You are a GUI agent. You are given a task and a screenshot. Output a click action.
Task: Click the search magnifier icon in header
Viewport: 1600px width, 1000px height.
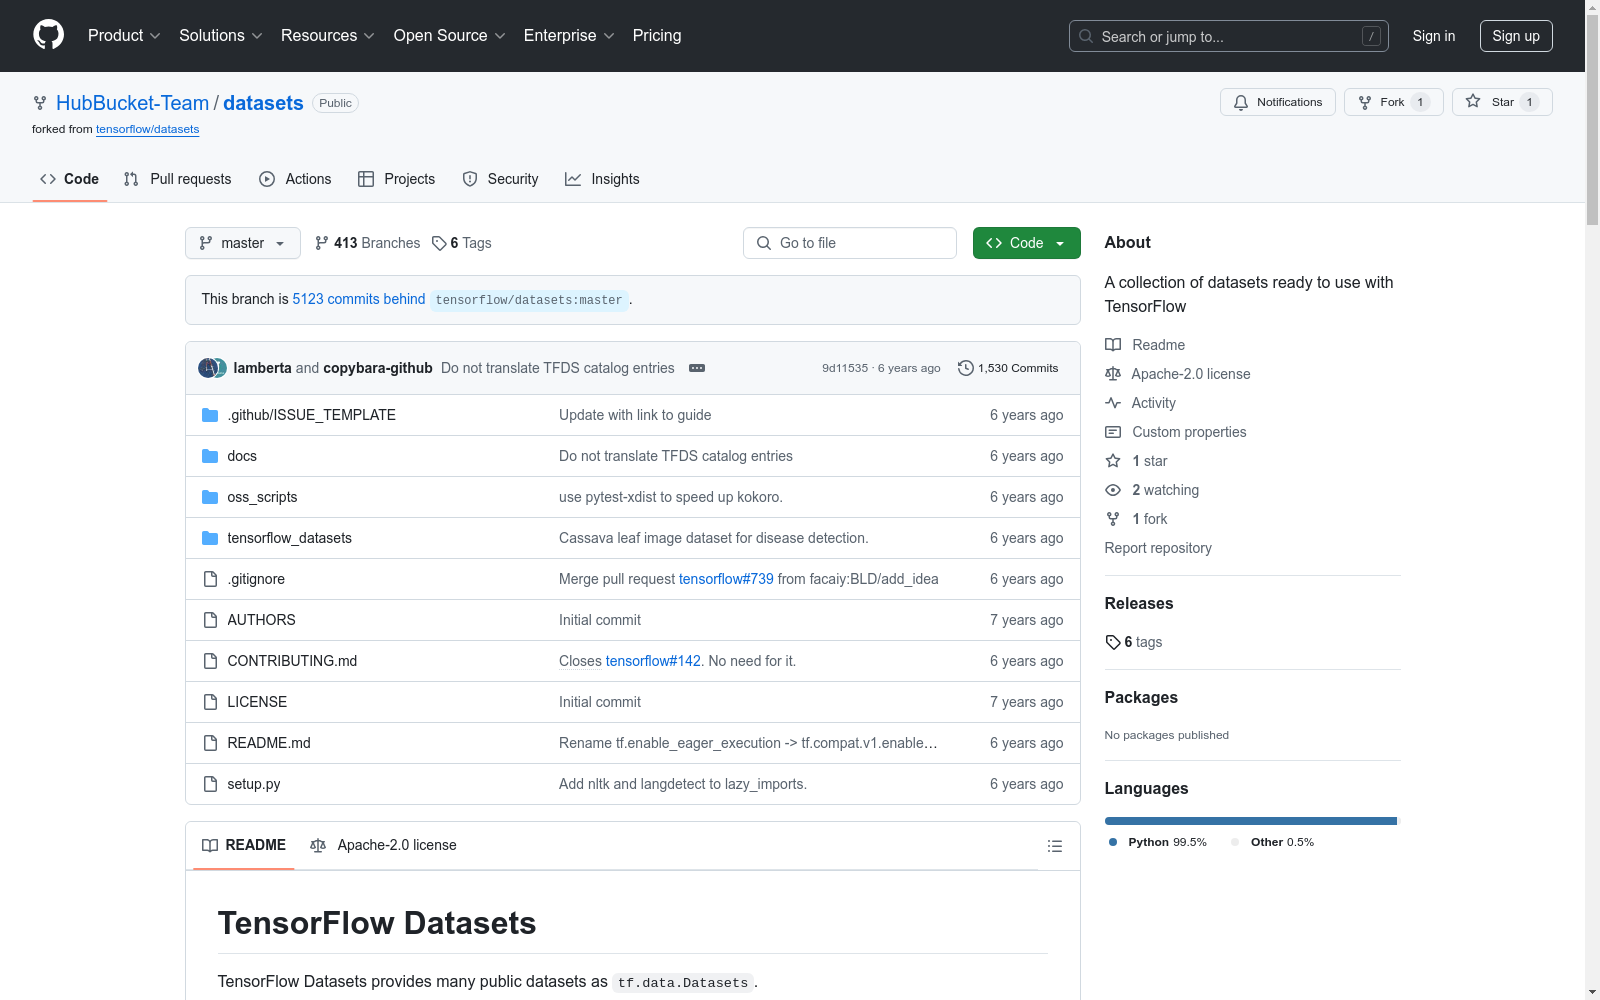click(1086, 36)
